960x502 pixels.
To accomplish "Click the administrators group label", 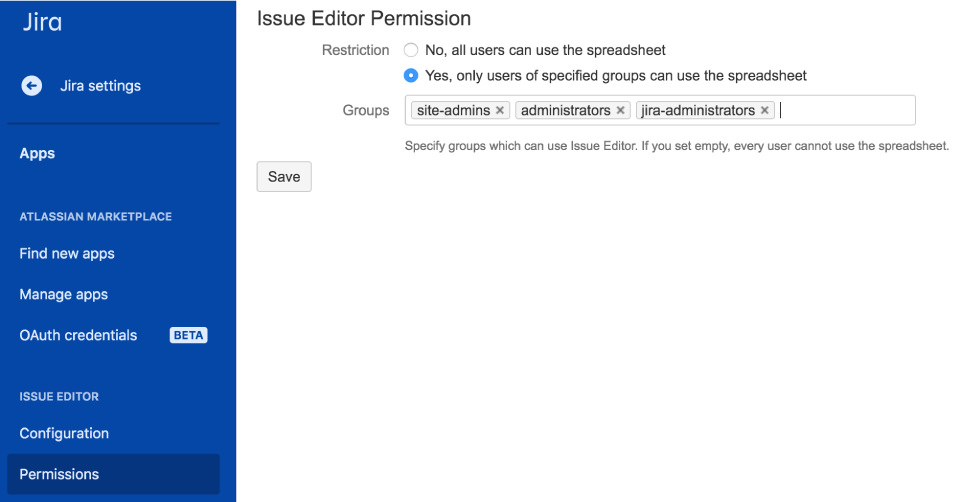I will pyautogui.click(x=566, y=110).
